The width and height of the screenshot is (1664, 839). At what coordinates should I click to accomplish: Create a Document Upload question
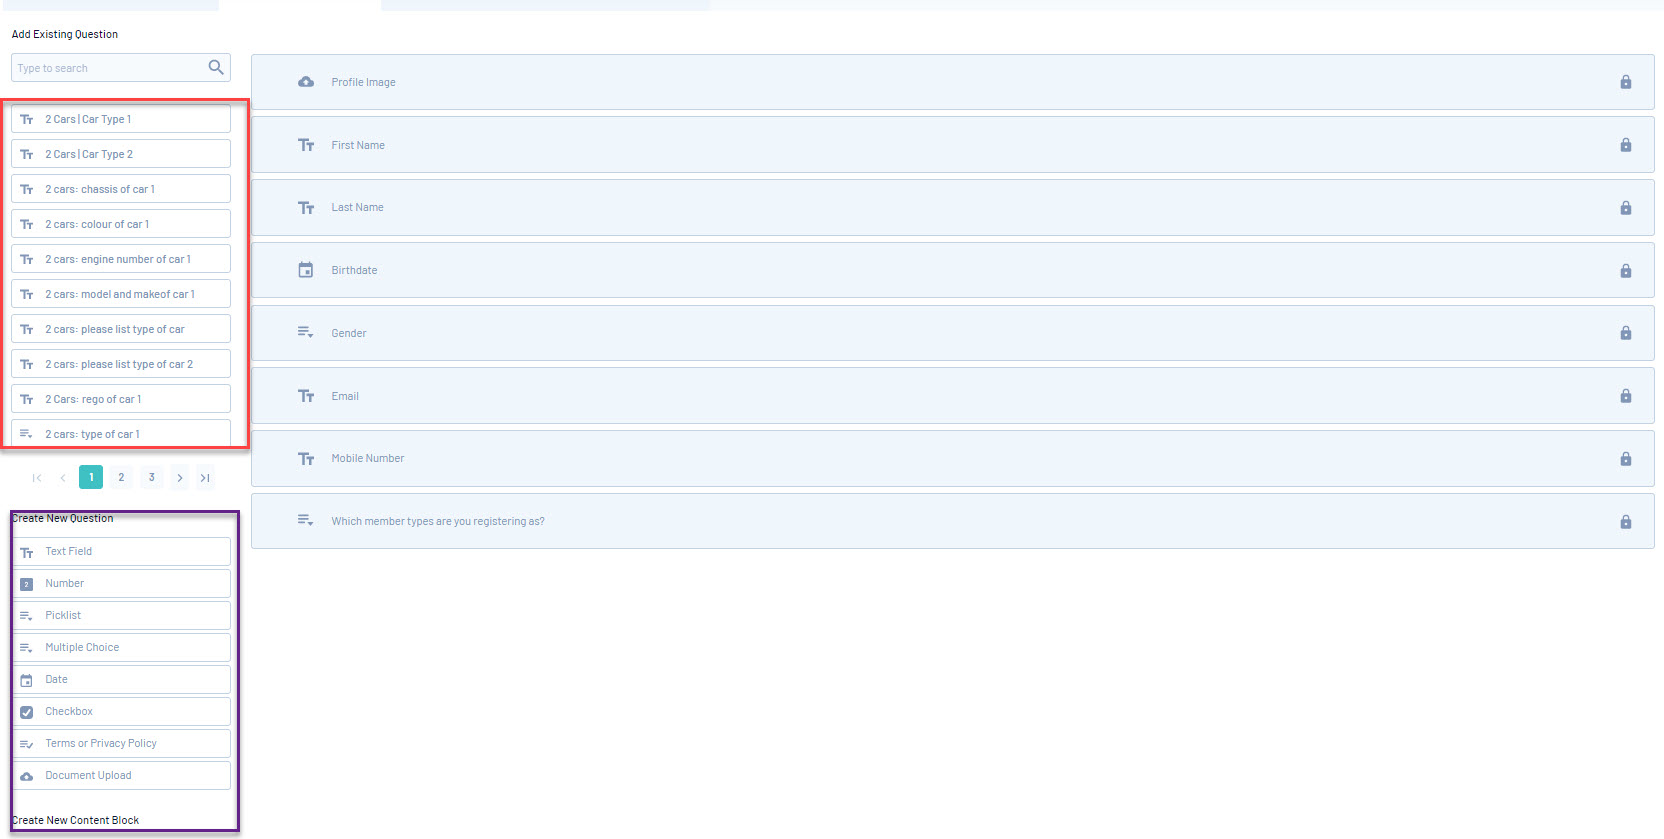[121, 775]
